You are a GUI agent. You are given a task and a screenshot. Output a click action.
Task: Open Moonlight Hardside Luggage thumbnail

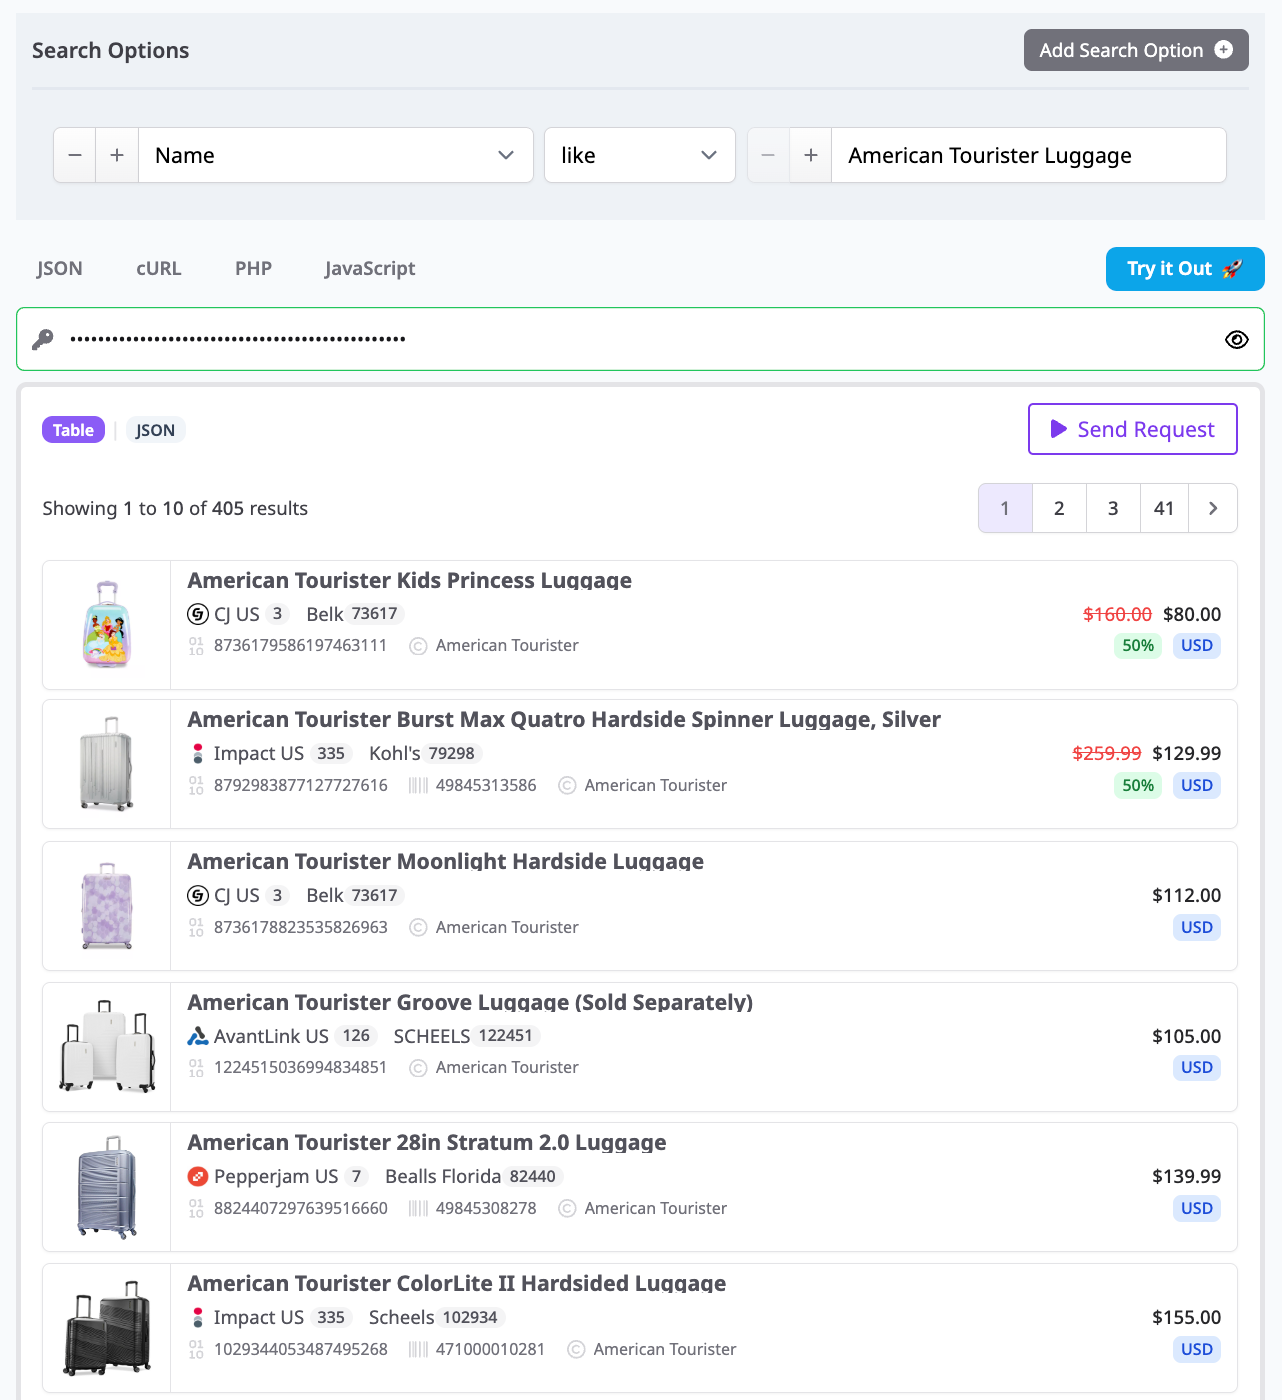pos(107,906)
